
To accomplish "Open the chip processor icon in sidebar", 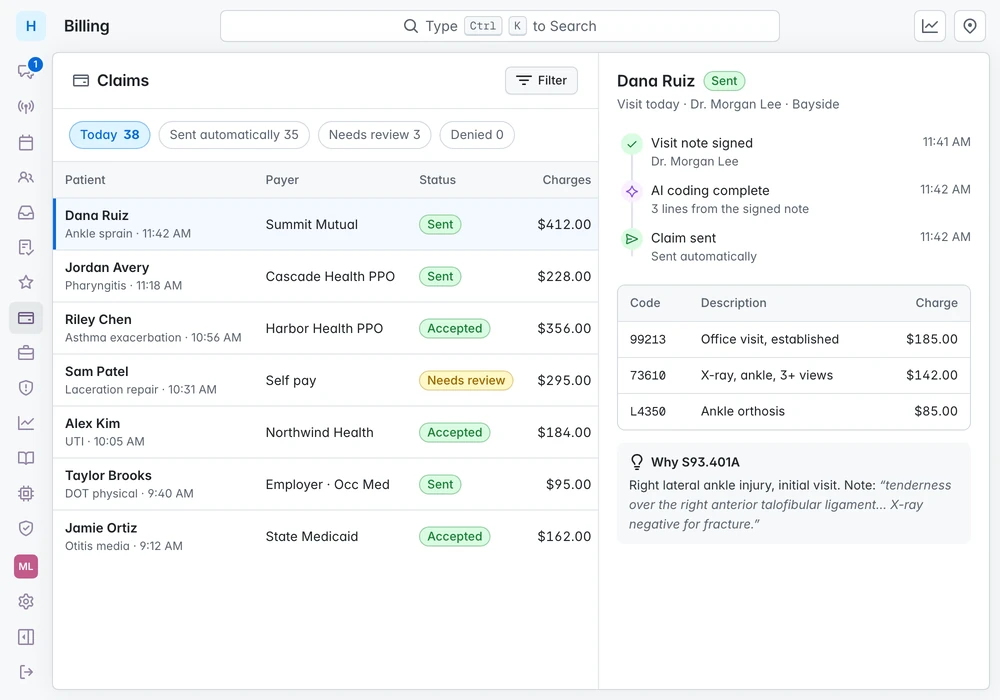I will coord(26,493).
